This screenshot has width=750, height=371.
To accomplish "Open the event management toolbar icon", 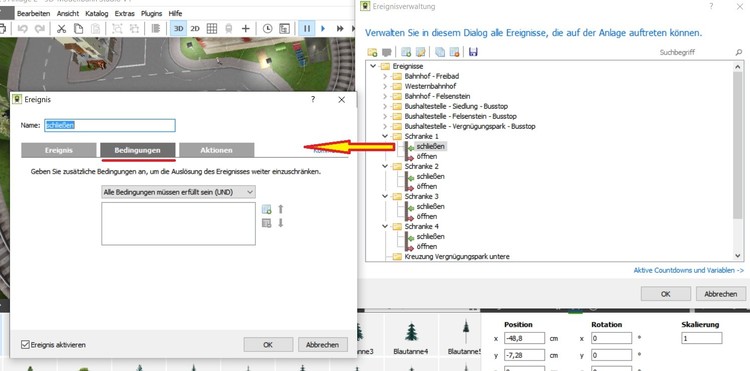I will [285, 29].
